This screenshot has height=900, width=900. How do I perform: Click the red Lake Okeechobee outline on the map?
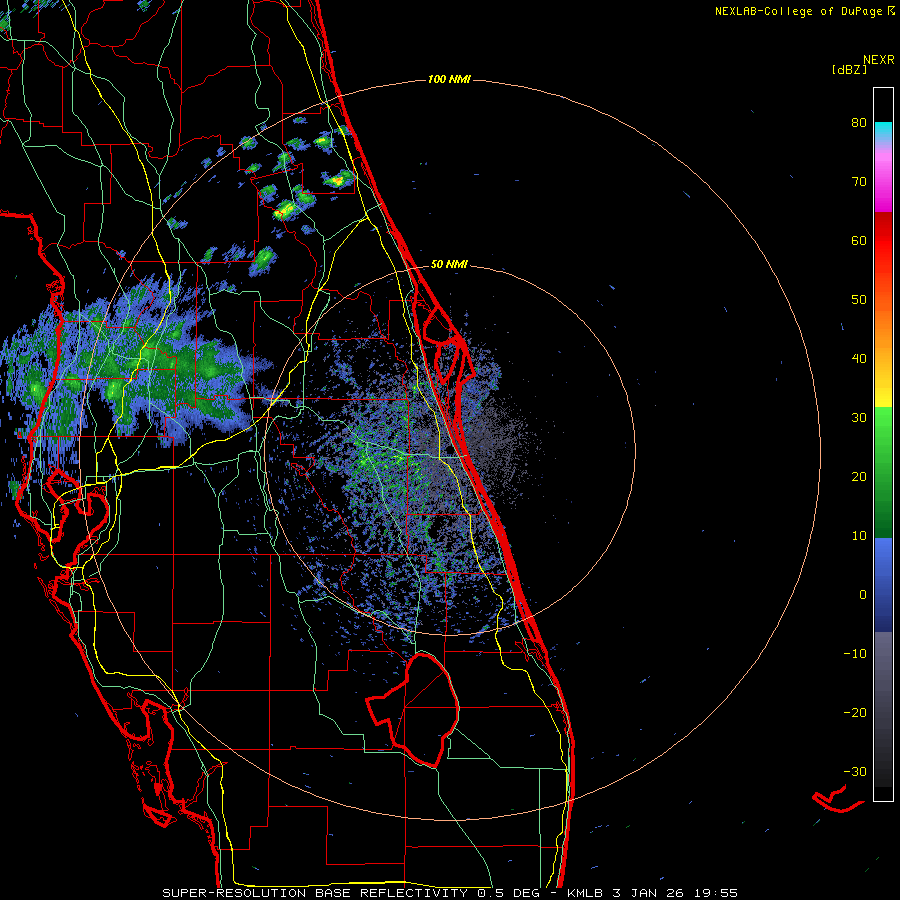(x=414, y=710)
